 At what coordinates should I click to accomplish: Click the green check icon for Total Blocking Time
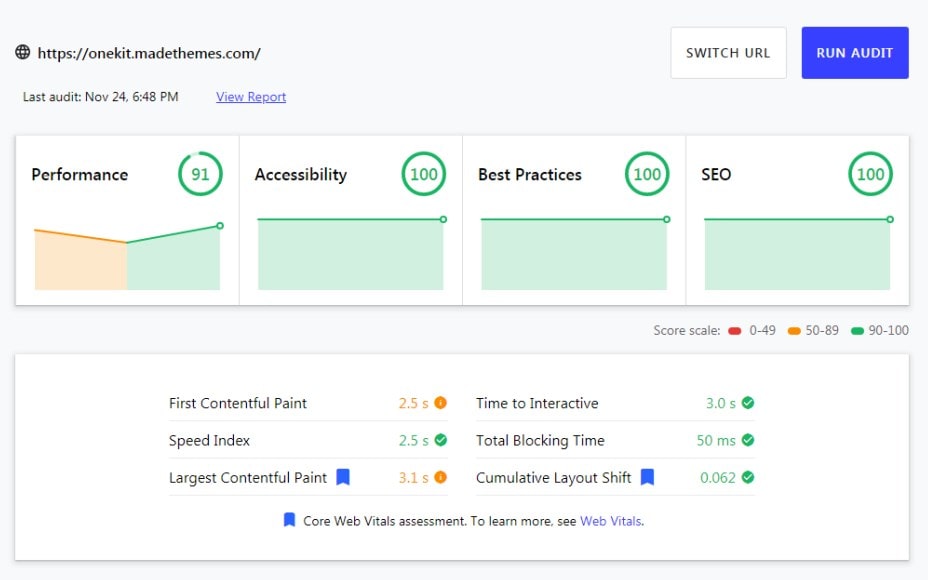coord(748,440)
